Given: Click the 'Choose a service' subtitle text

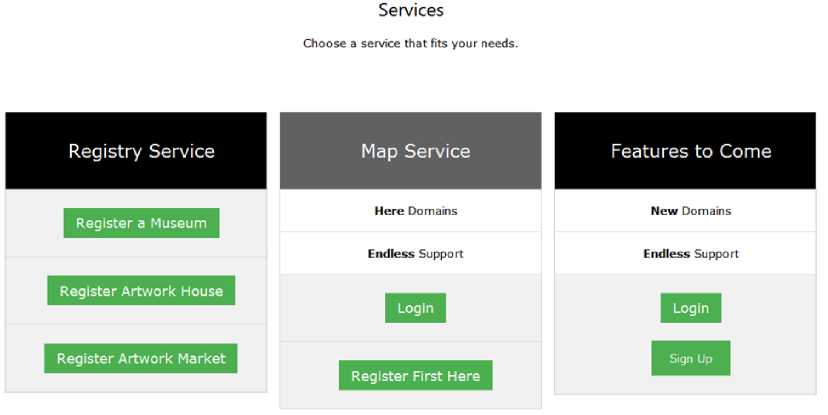Looking at the screenshot, I should 411,44.
